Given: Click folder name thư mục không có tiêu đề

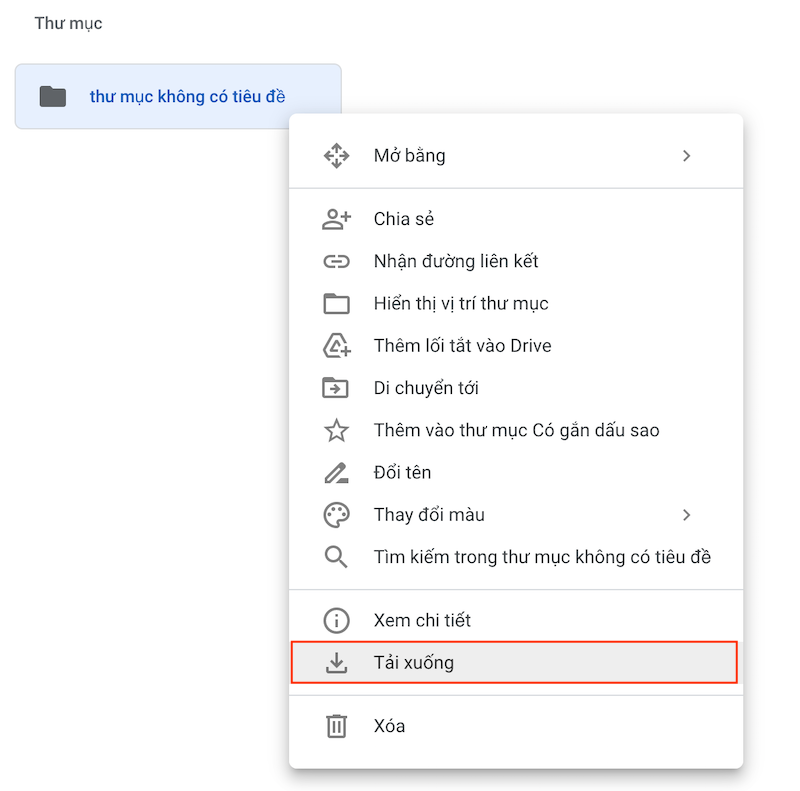Looking at the screenshot, I should (187, 97).
